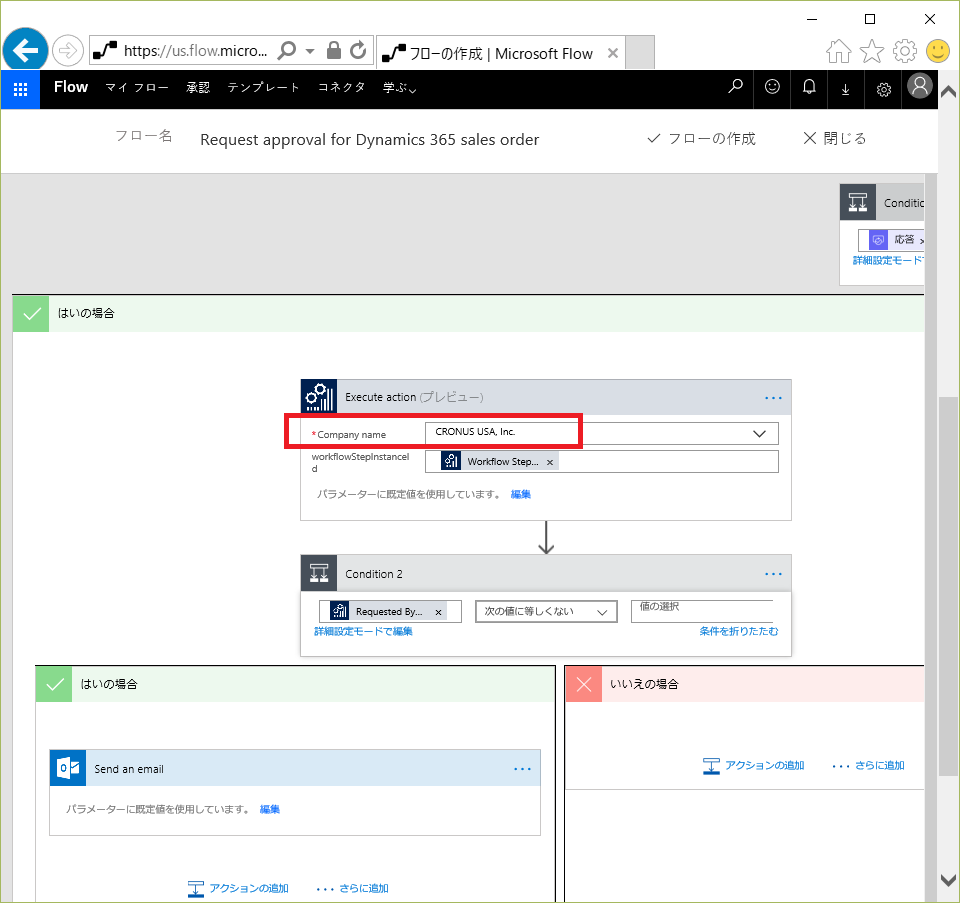Screen dimensions: 960x903
Task: Click the browser address bar URL
Action: coord(195,51)
